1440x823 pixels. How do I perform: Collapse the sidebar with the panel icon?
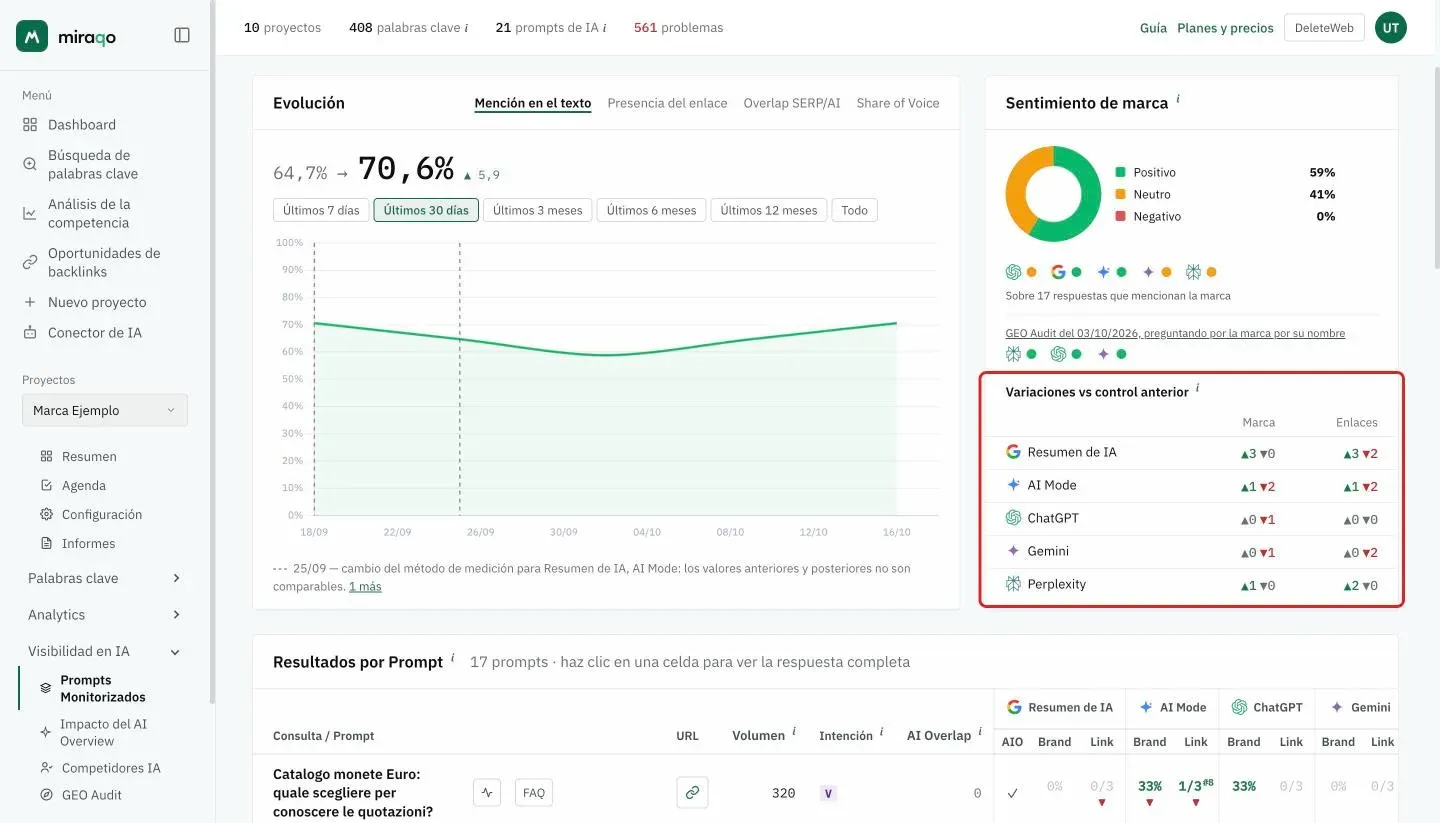[182, 35]
